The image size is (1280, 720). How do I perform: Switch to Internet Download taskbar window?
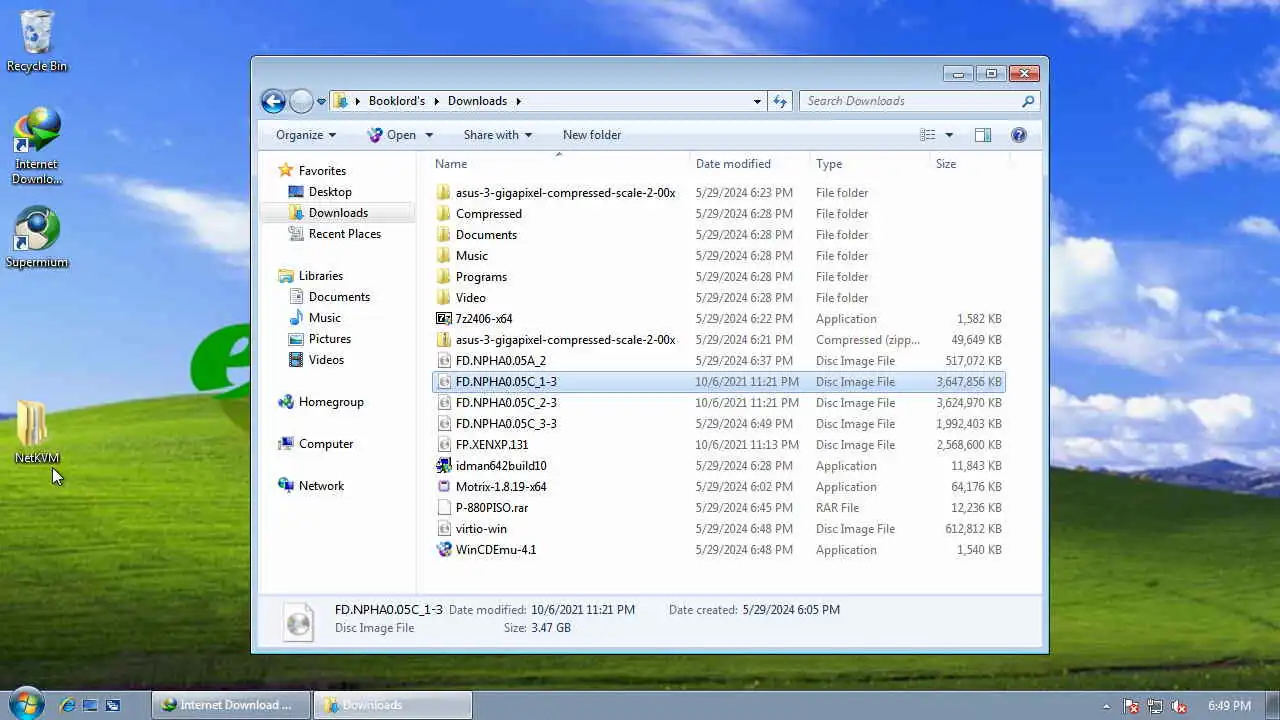[x=231, y=705]
